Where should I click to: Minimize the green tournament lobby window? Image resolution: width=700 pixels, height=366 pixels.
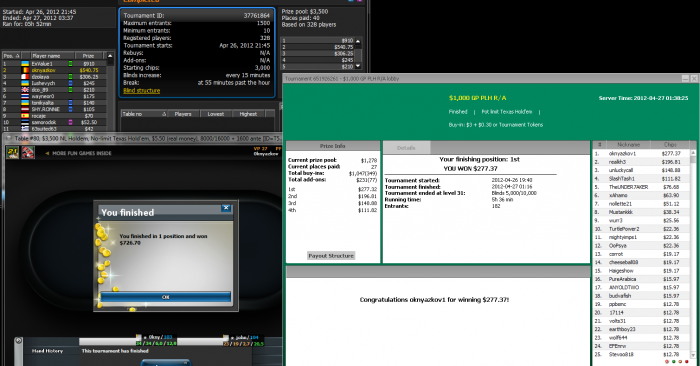coord(685,79)
